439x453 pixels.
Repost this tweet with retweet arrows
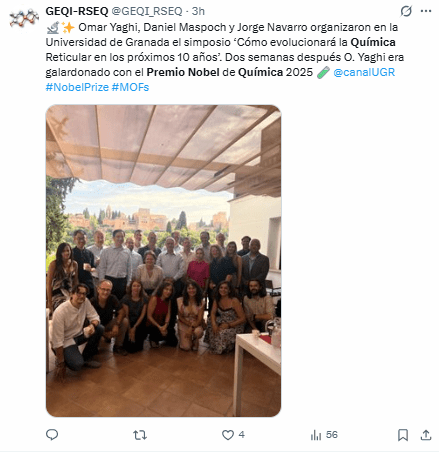coord(140,435)
